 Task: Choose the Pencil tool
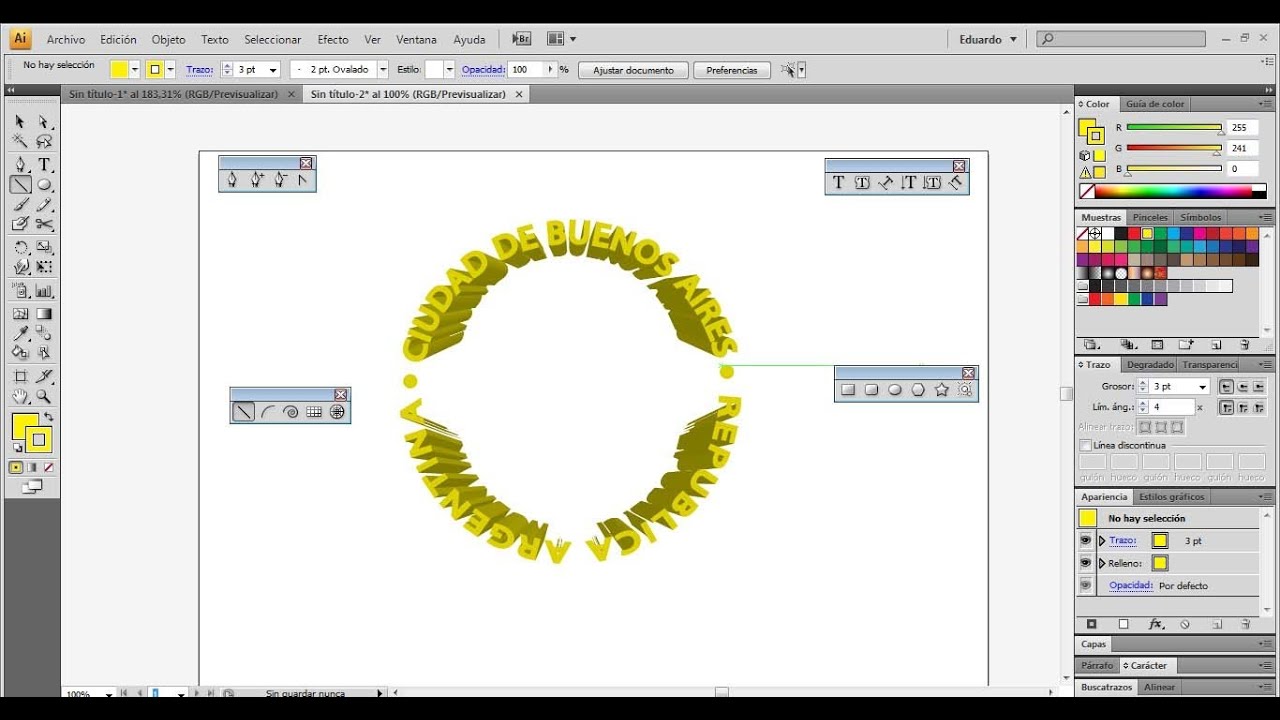[x=44, y=205]
